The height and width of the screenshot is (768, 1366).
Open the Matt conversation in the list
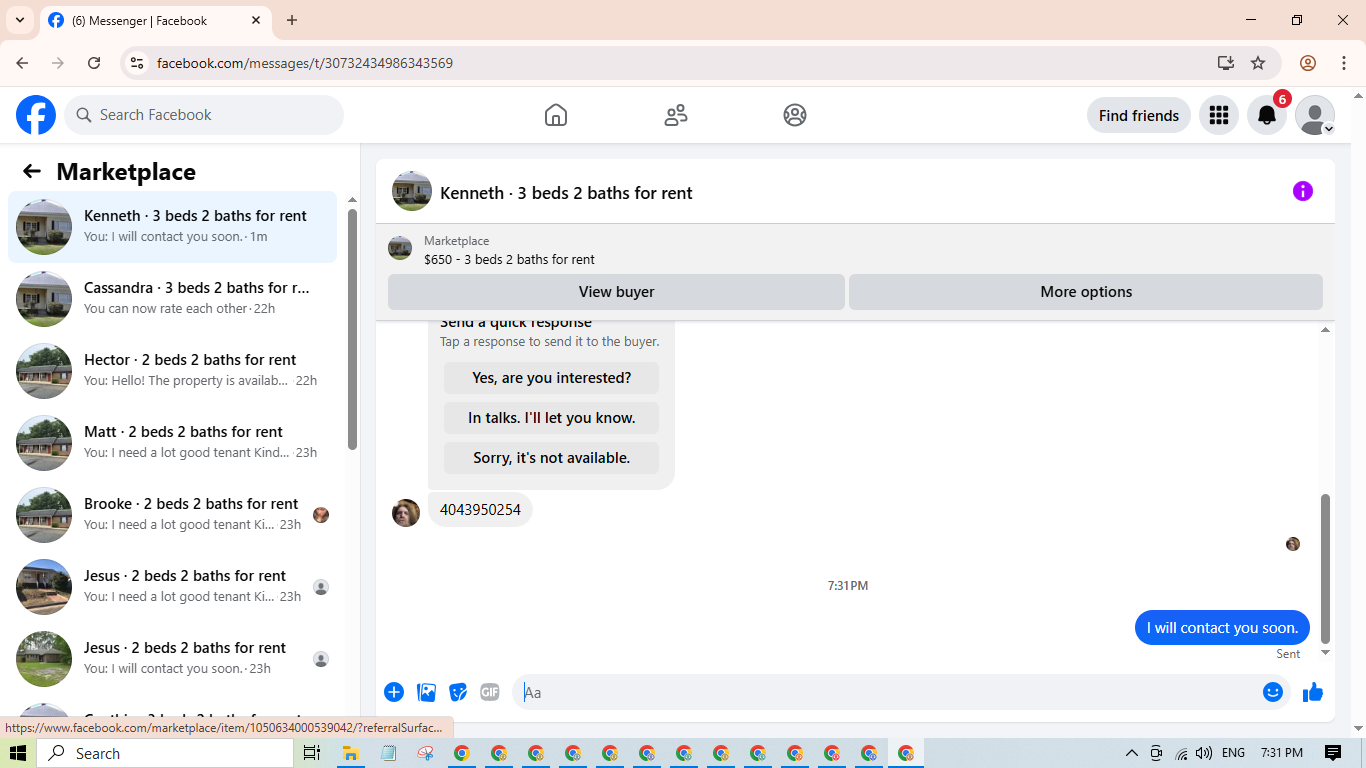173,443
